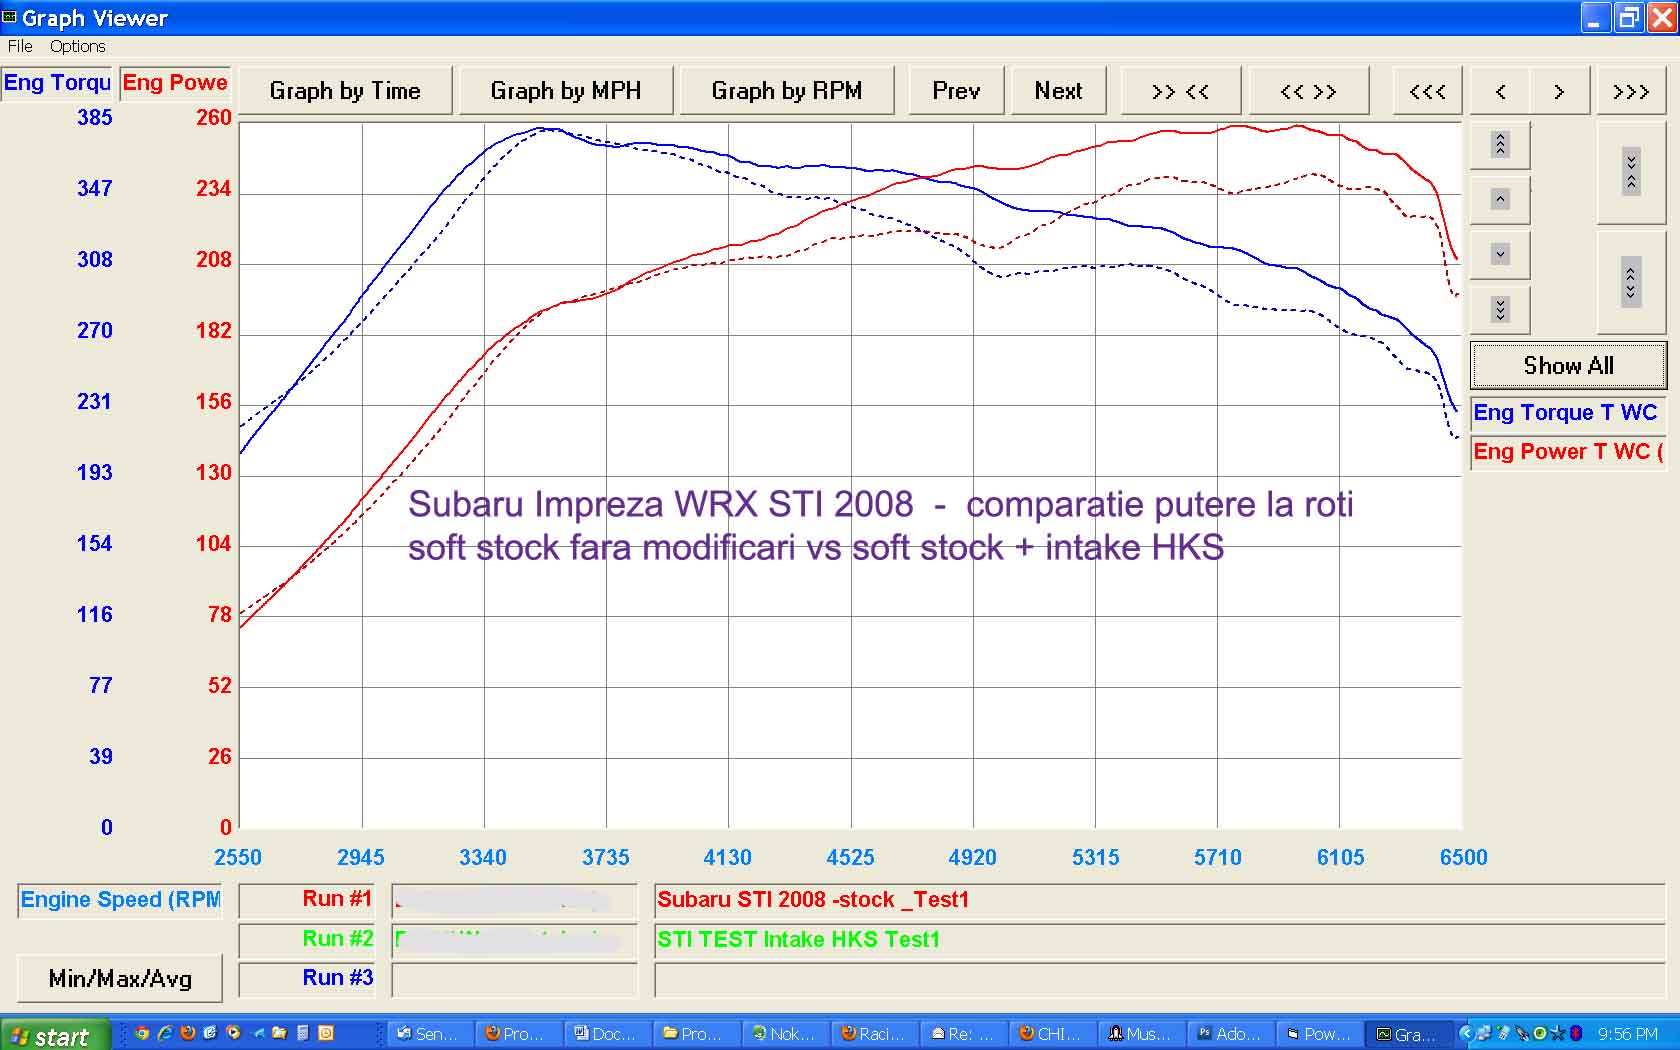Switch to the 'CHI...' Firefox taskbar window

point(1050,1034)
